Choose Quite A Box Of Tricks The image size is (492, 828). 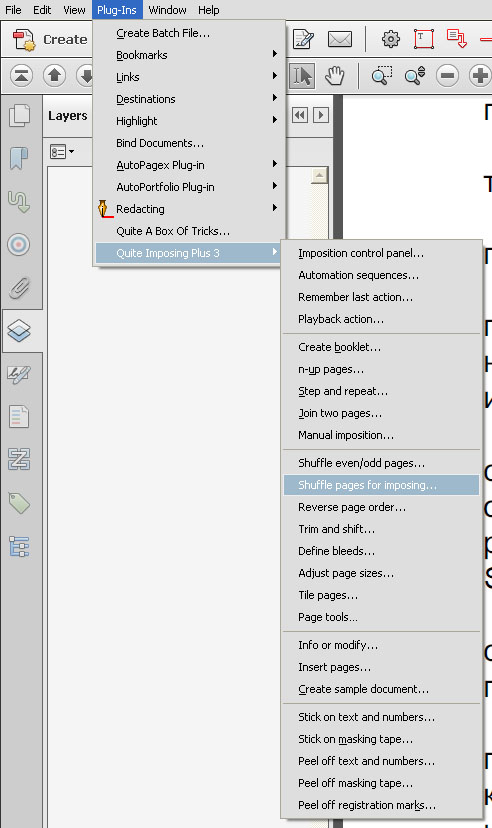(x=187, y=231)
